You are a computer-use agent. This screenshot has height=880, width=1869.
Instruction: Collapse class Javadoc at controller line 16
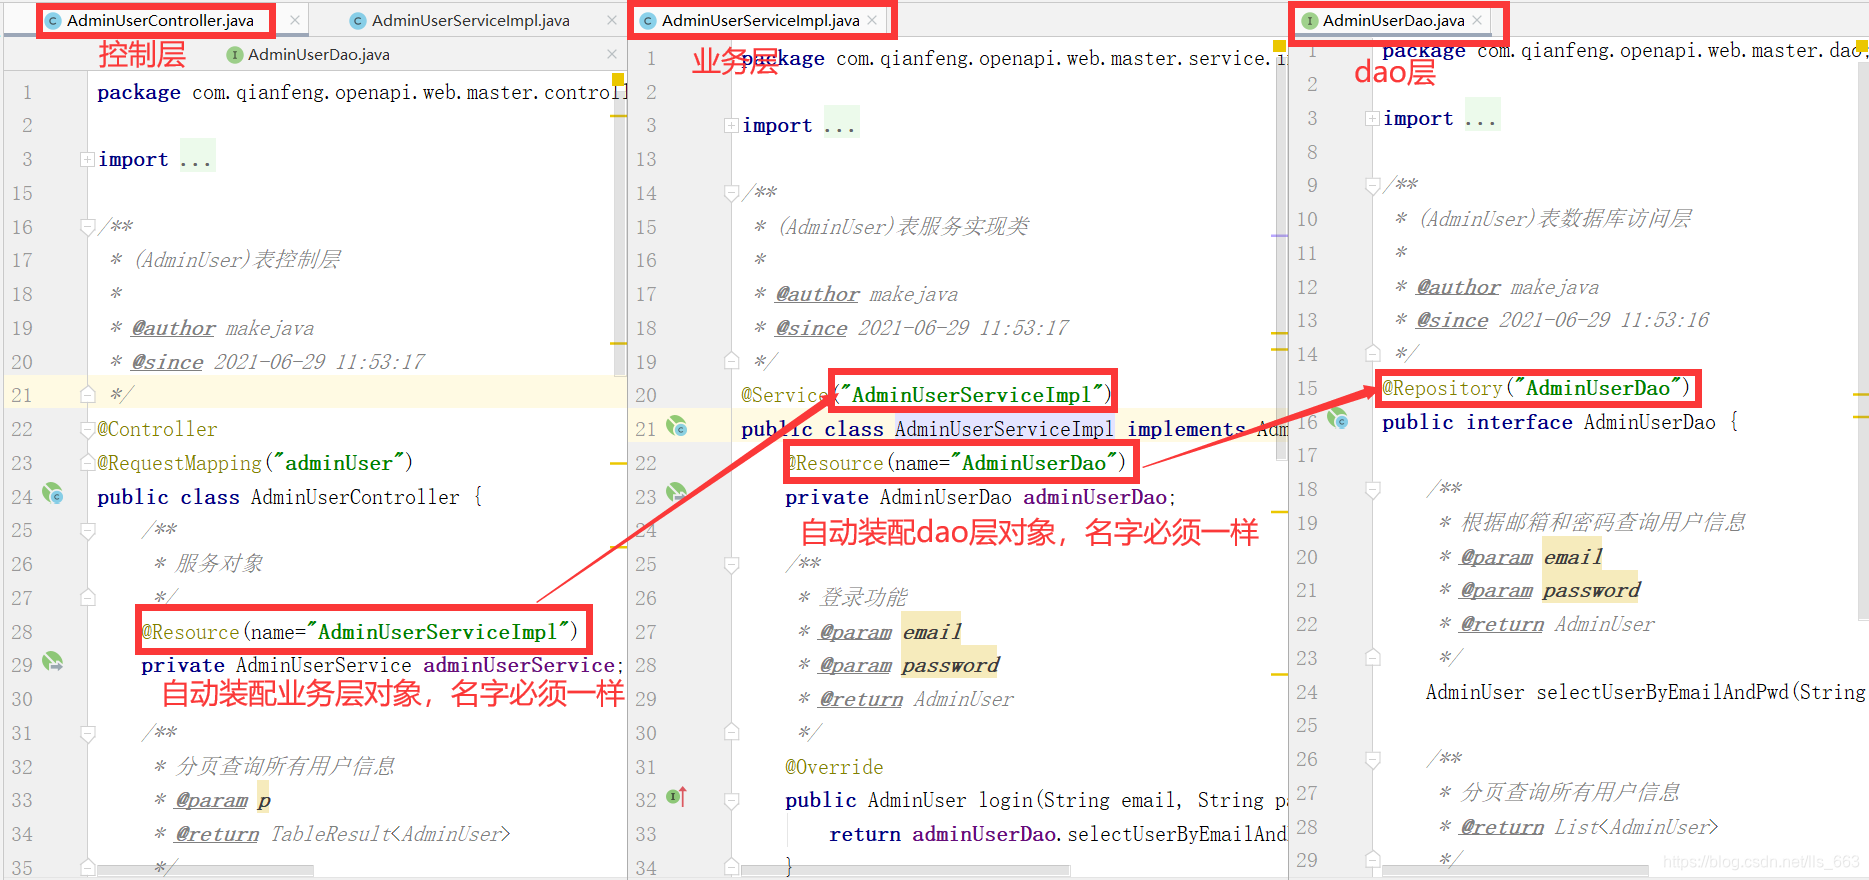(88, 227)
